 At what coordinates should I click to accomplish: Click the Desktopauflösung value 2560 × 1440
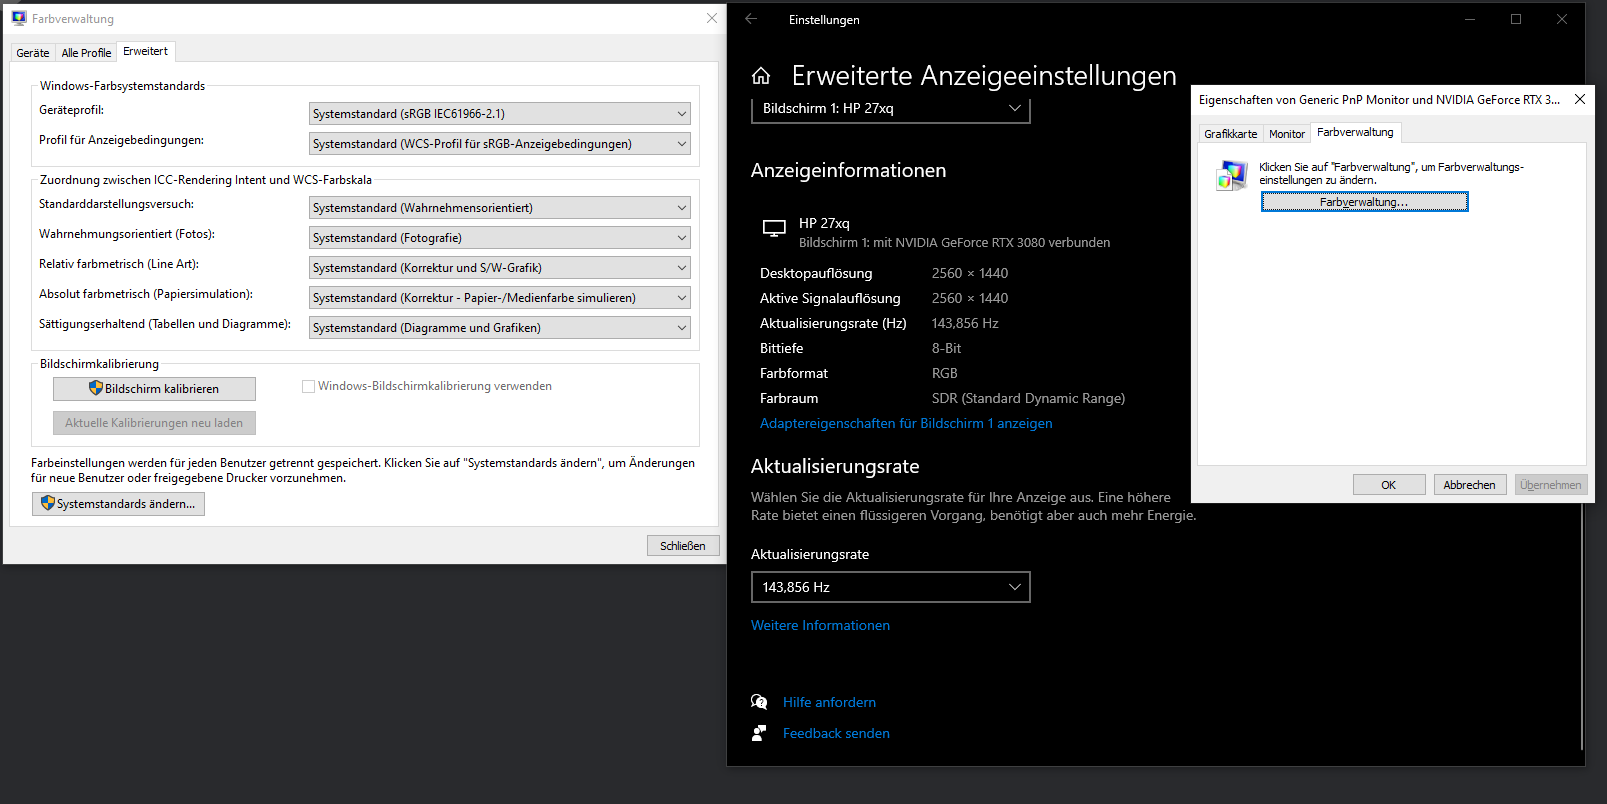[970, 273]
